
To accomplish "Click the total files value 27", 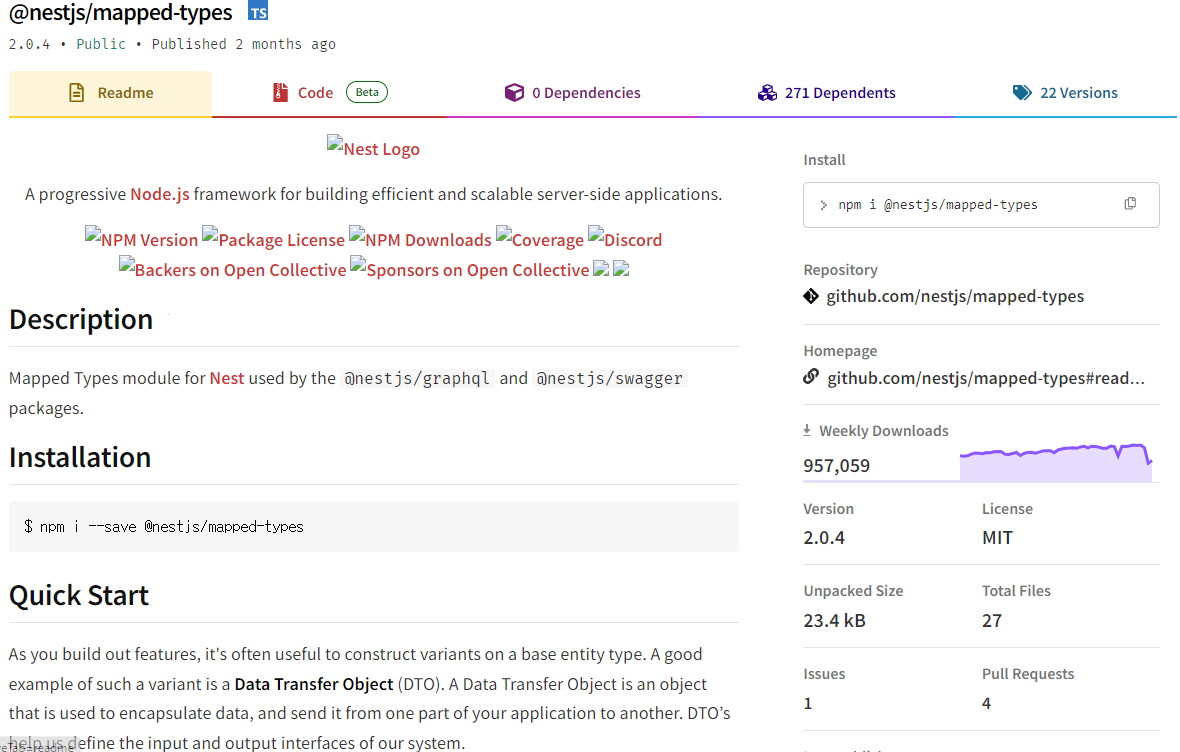I will click(x=992, y=620).
